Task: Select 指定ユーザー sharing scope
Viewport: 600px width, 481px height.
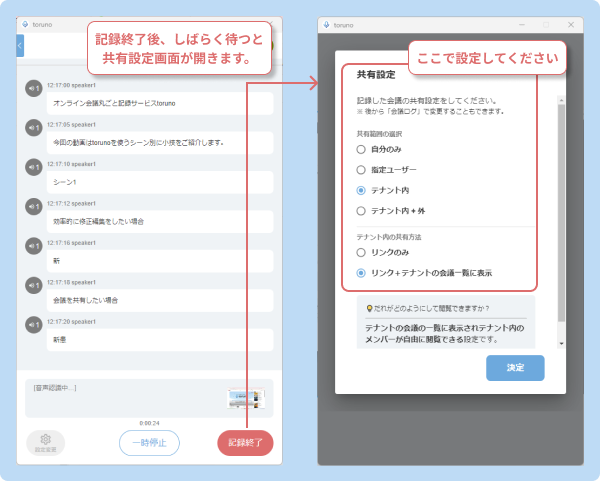Action: pos(361,170)
